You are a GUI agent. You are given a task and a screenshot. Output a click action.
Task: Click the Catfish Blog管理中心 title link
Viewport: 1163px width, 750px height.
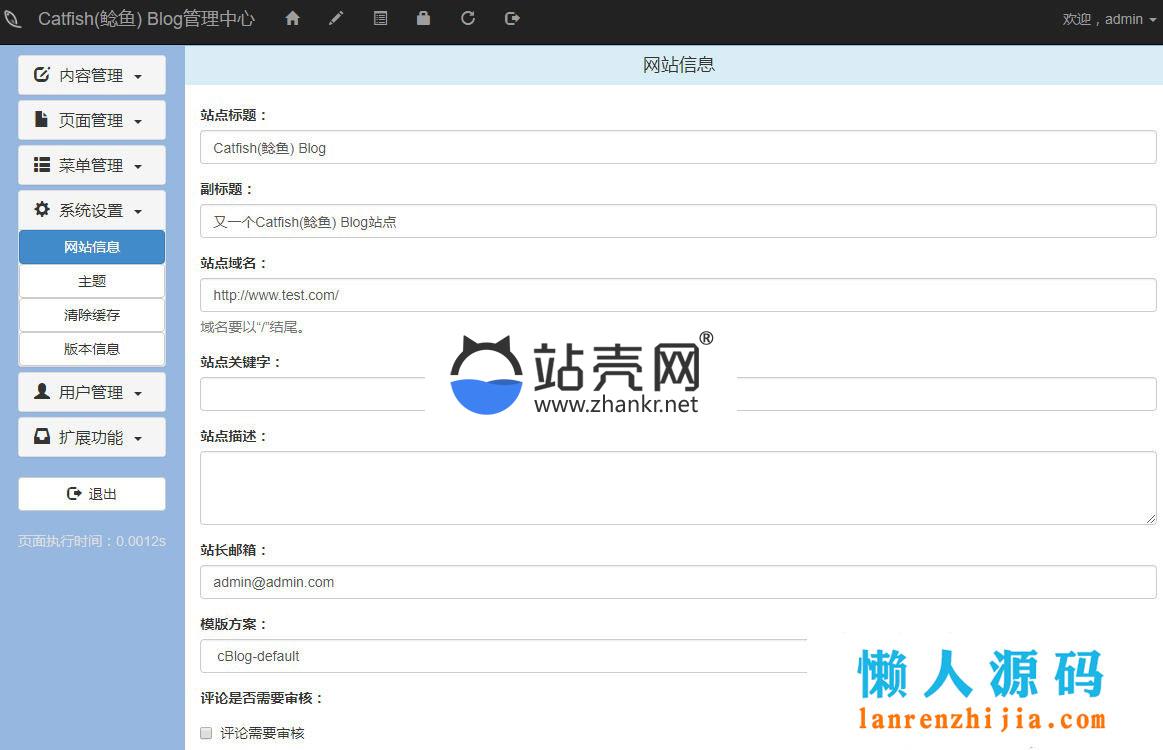146,19
